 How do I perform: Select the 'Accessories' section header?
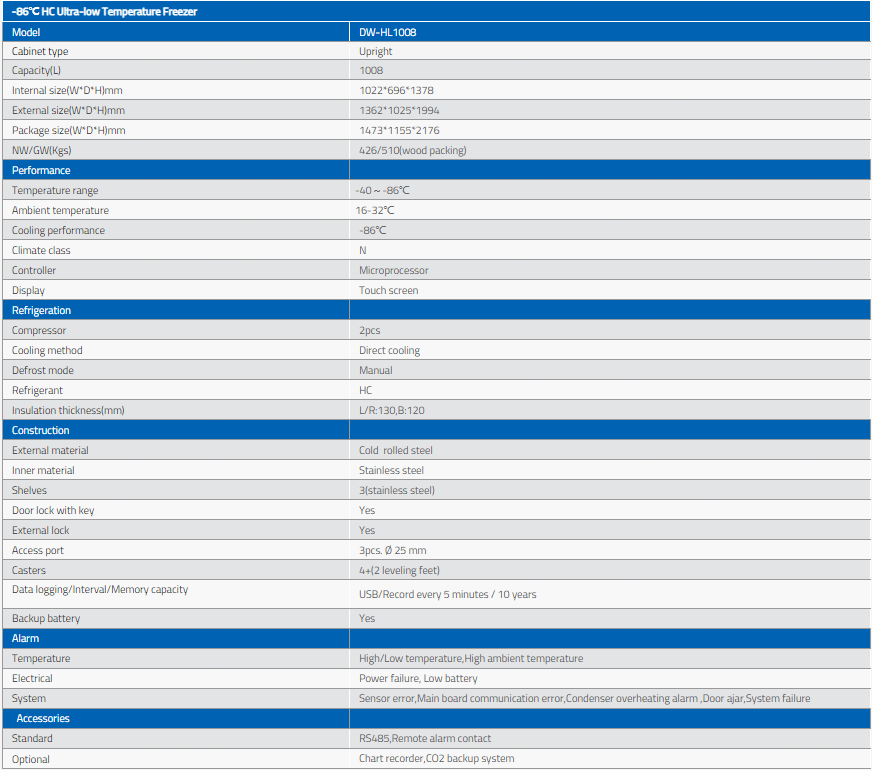click(43, 718)
